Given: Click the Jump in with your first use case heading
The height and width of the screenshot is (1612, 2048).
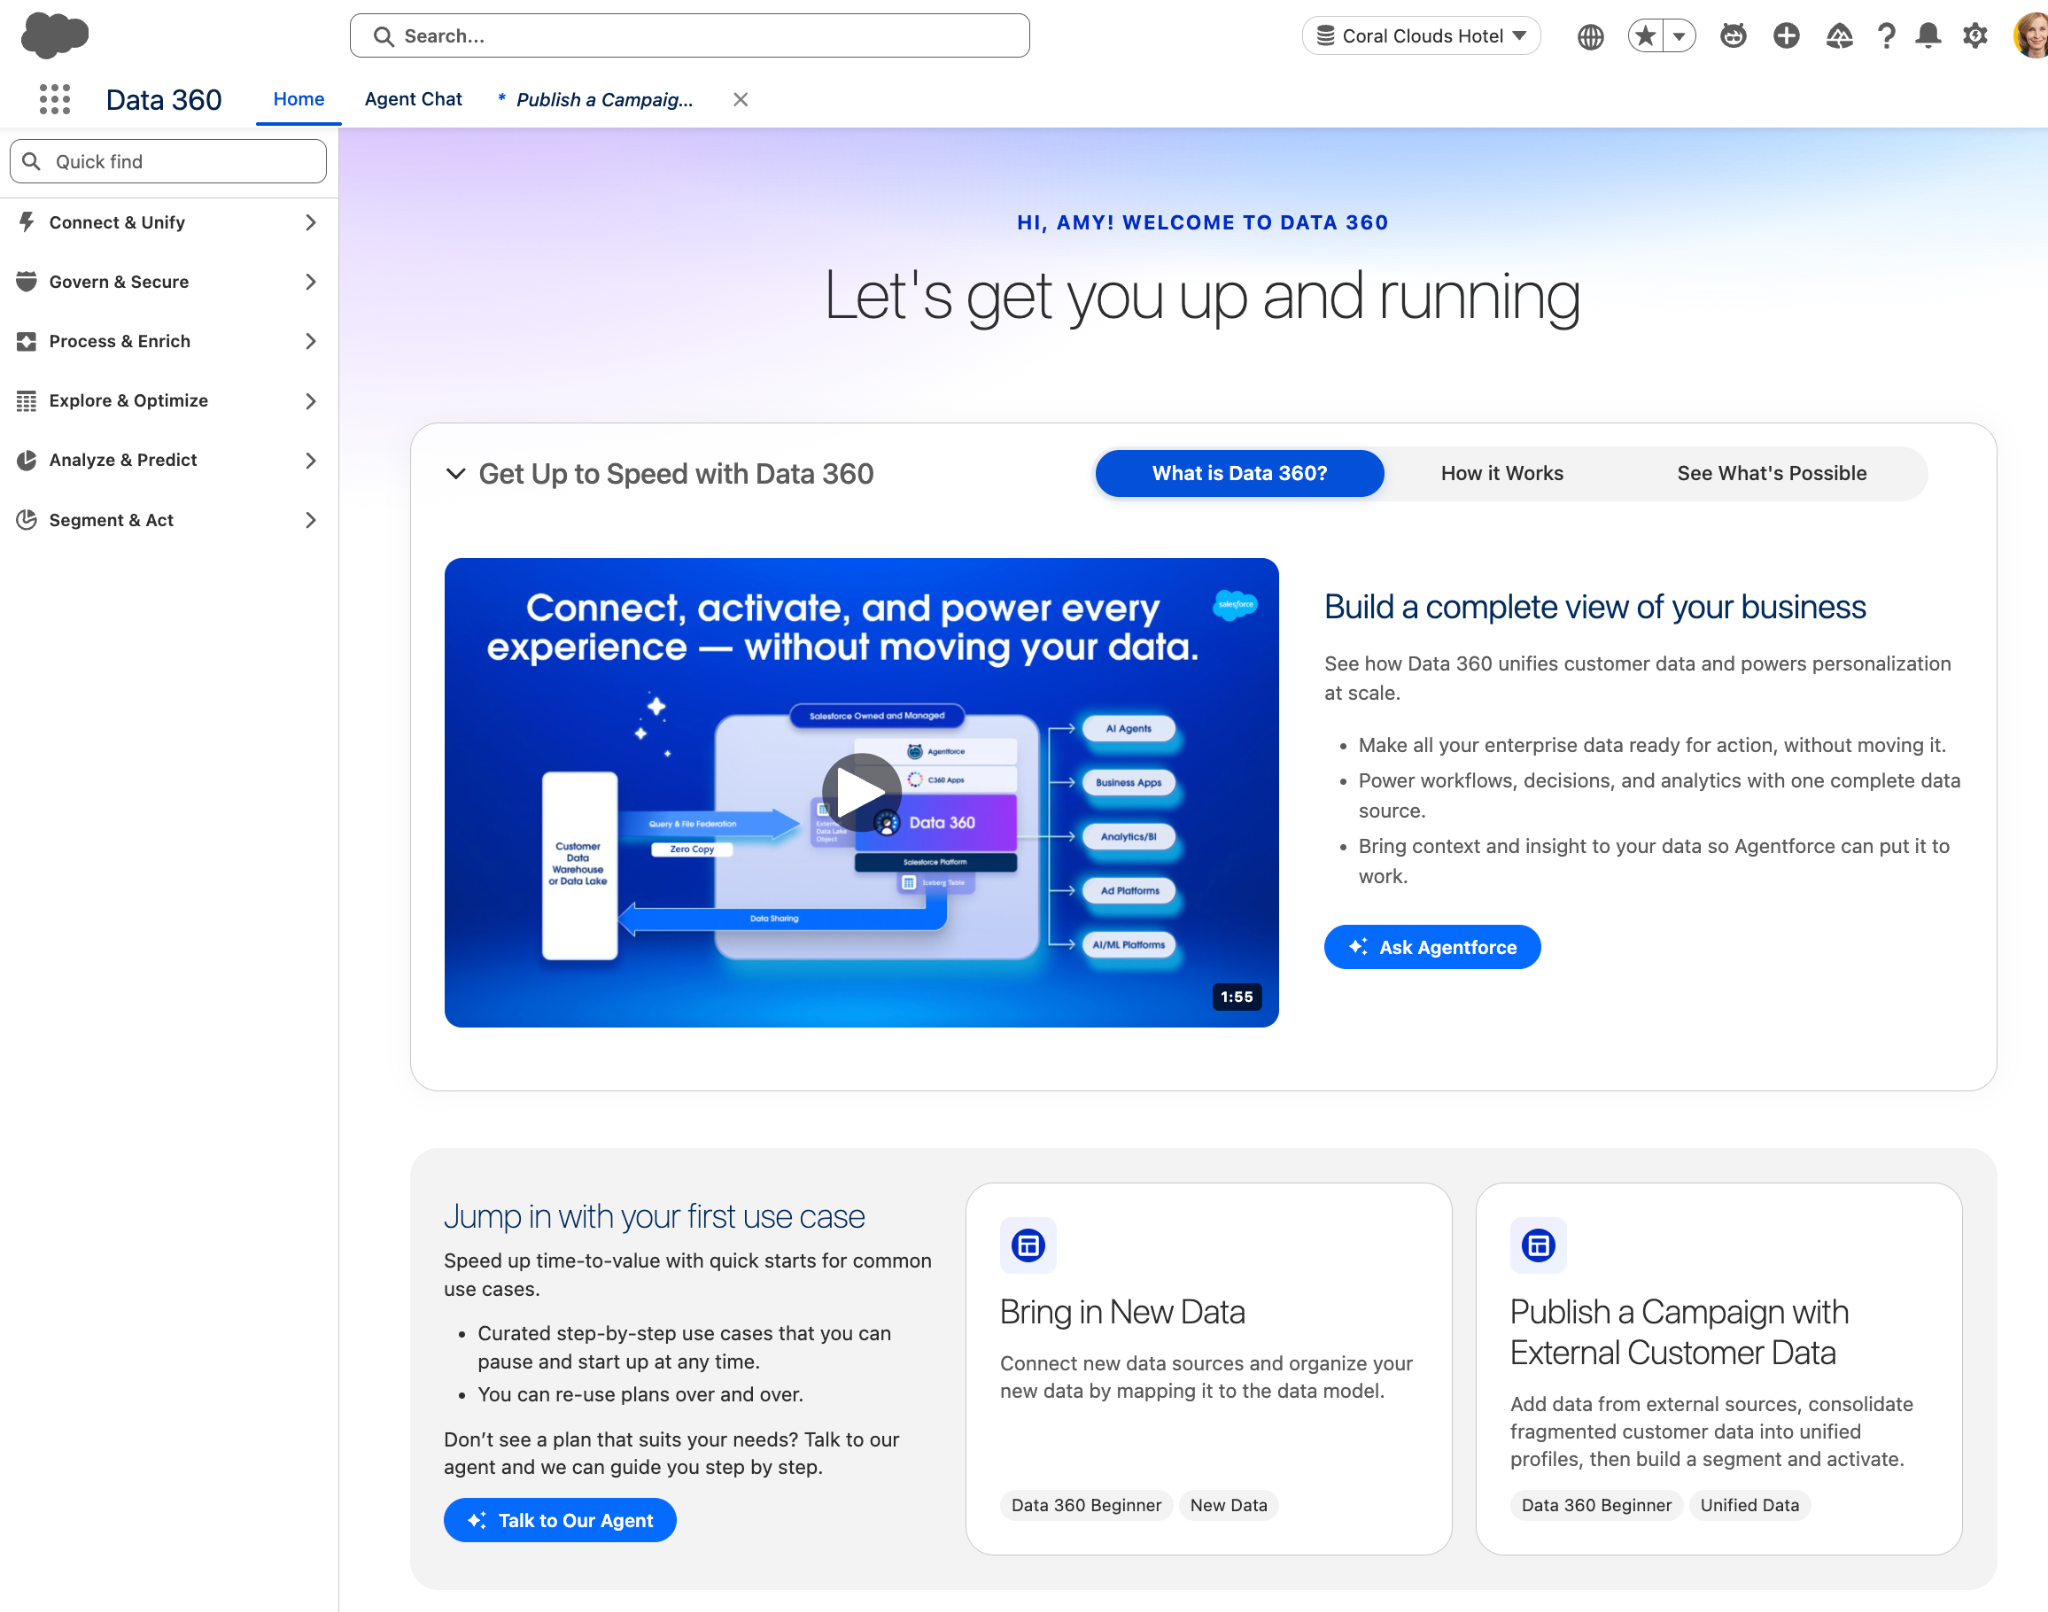Looking at the screenshot, I should click(x=655, y=1216).
